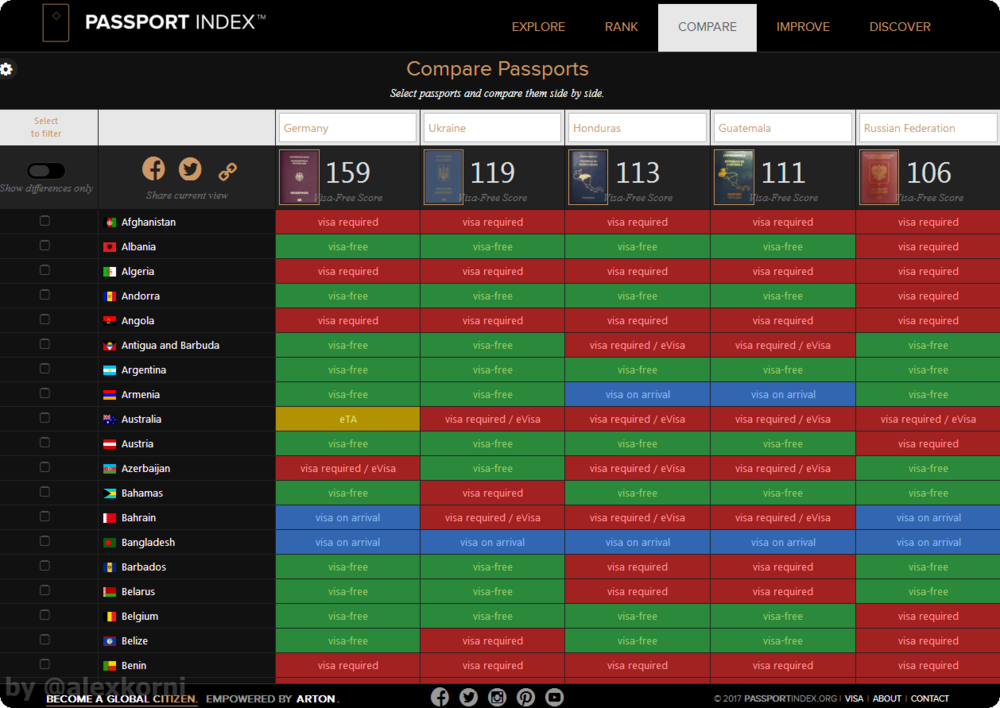This screenshot has height=708, width=1000.
Task: Open YouTube icon in footer
Action: (554, 697)
